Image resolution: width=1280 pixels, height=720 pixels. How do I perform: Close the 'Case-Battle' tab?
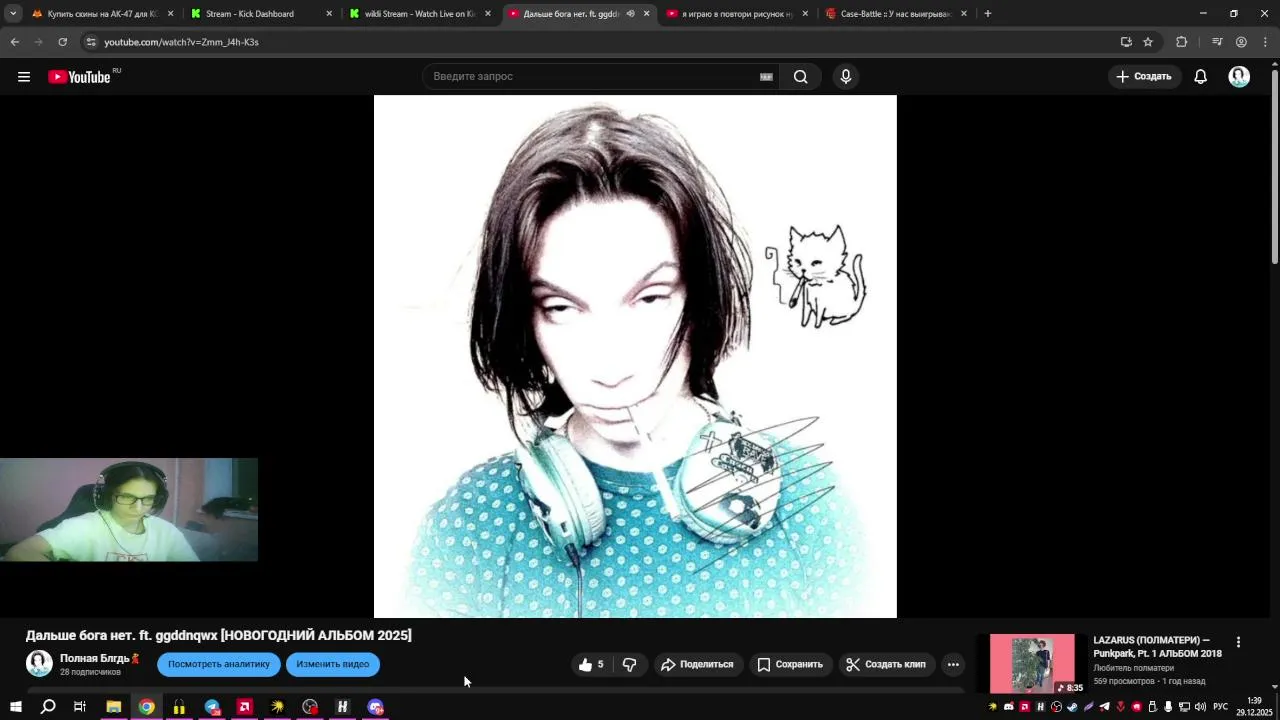[964, 14]
